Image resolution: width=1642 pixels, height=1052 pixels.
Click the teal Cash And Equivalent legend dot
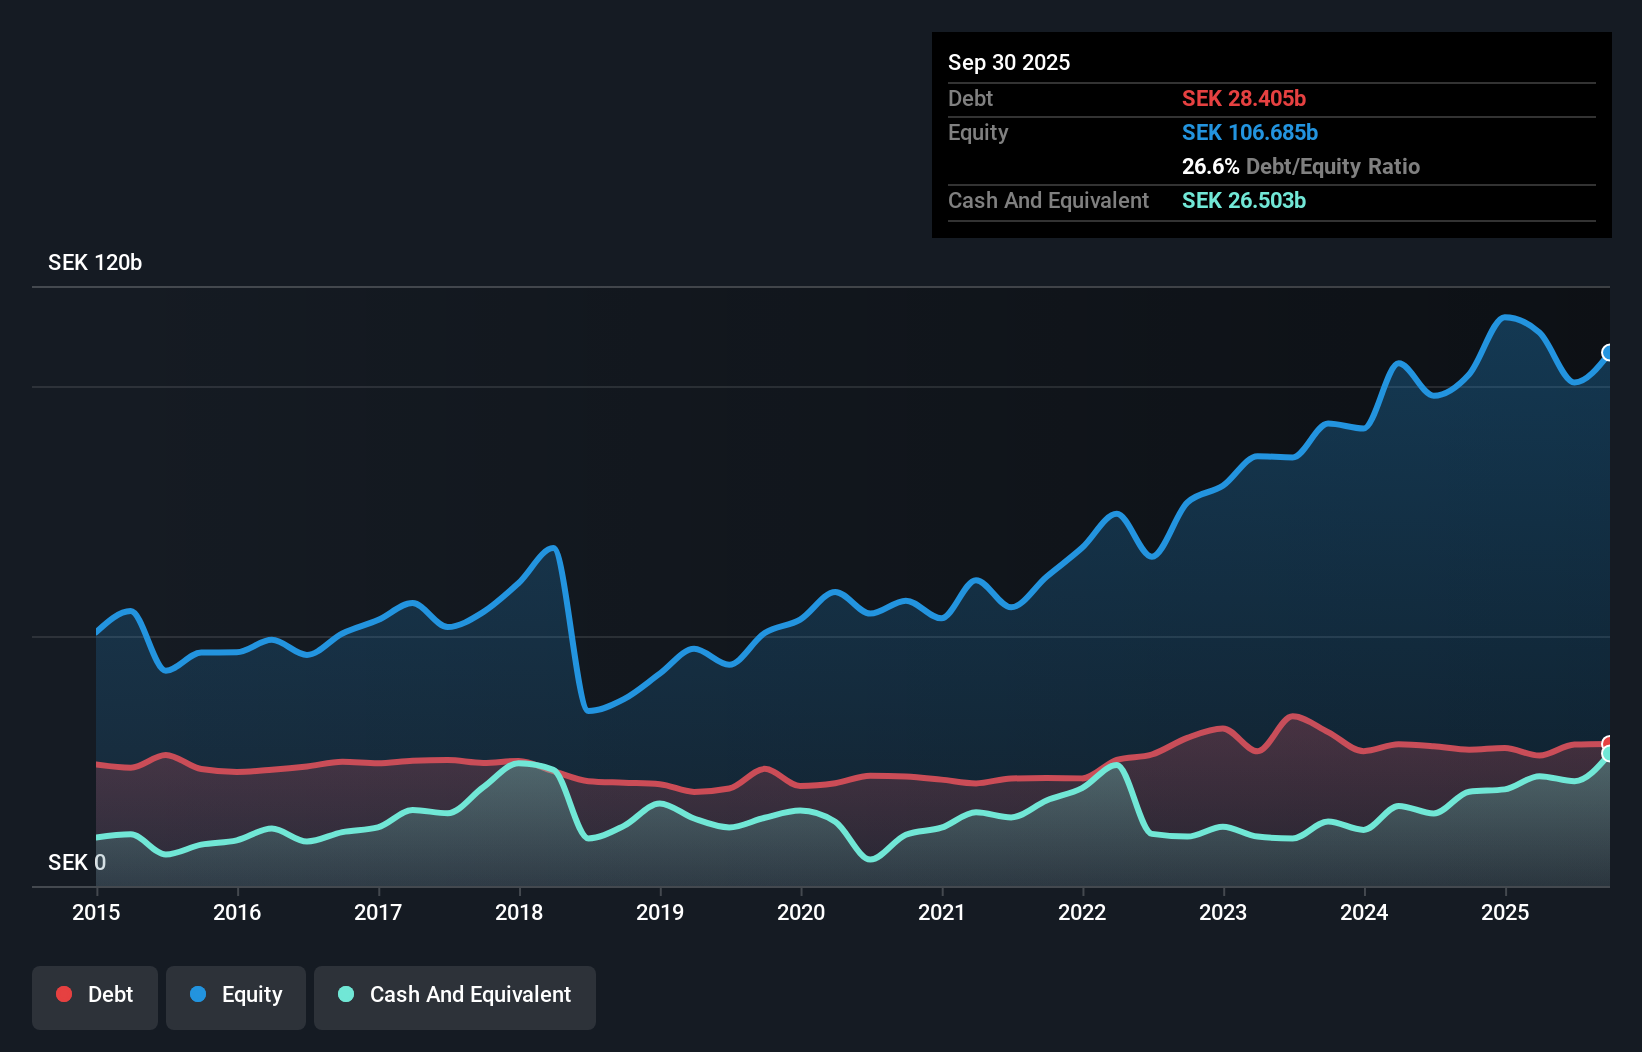tap(345, 994)
